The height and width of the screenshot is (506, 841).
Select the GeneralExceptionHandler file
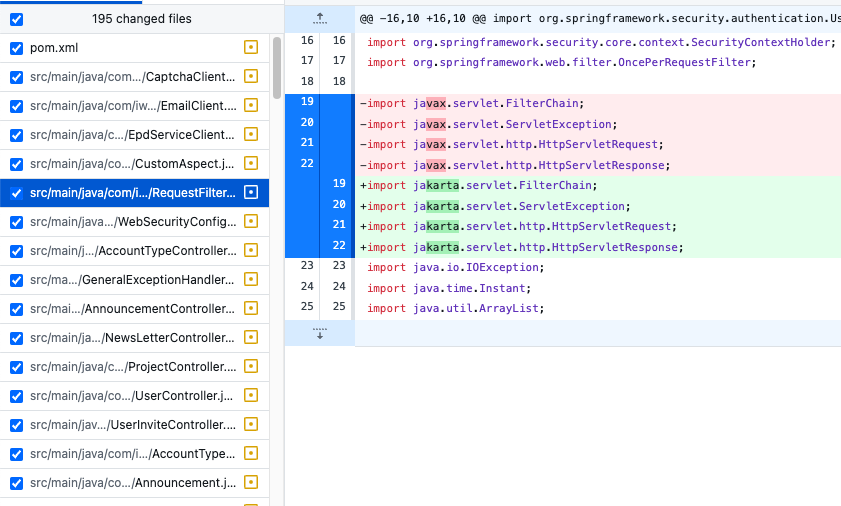click(x=132, y=280)
